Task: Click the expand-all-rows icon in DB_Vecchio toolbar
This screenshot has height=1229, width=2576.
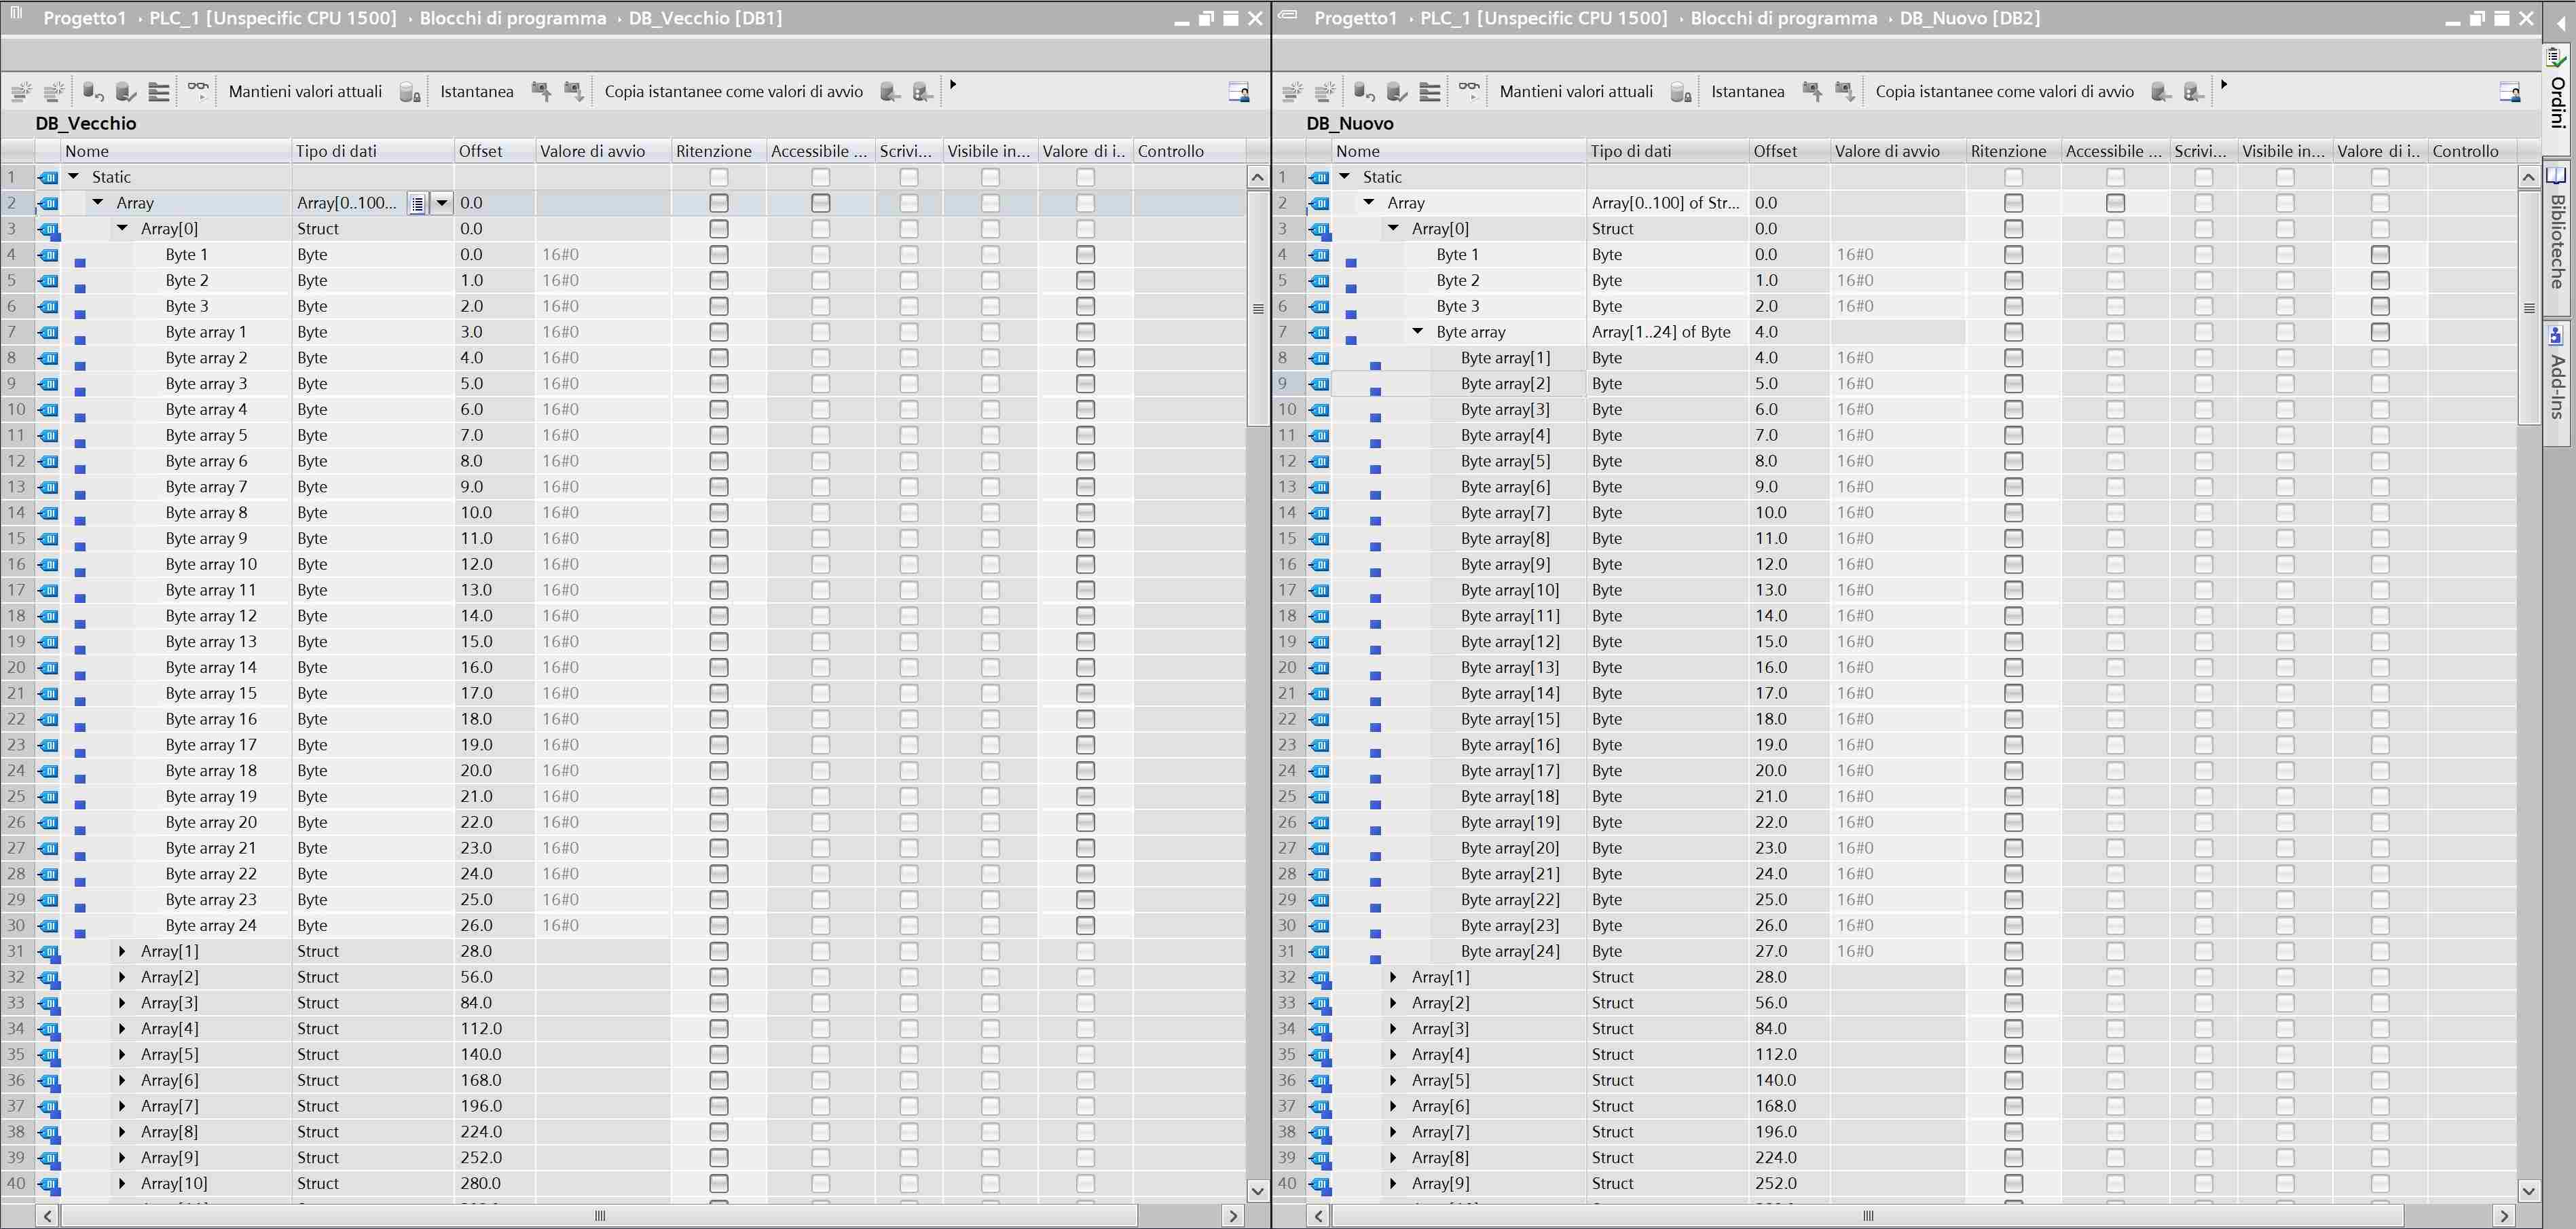Action: tap(159, 92)
